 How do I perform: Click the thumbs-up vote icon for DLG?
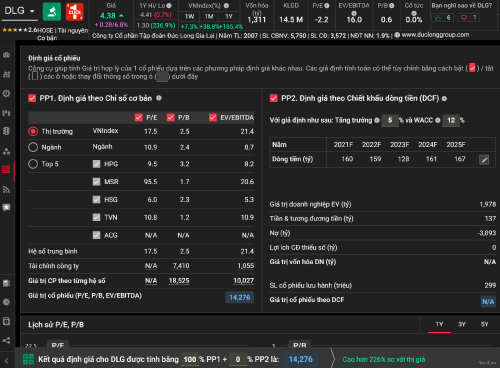[438, 18]
